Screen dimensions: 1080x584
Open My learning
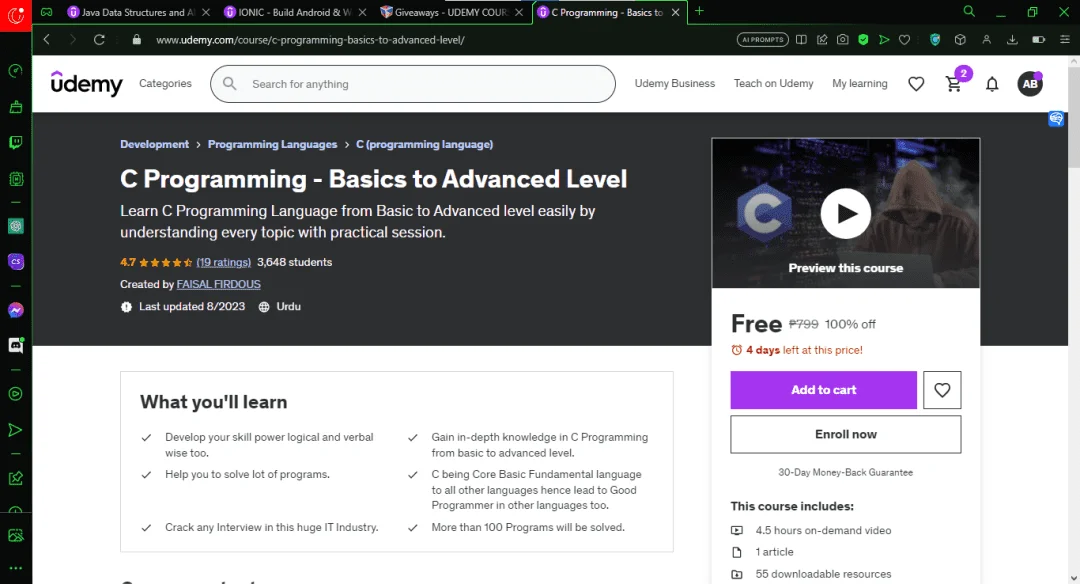[x=860, y=83]
